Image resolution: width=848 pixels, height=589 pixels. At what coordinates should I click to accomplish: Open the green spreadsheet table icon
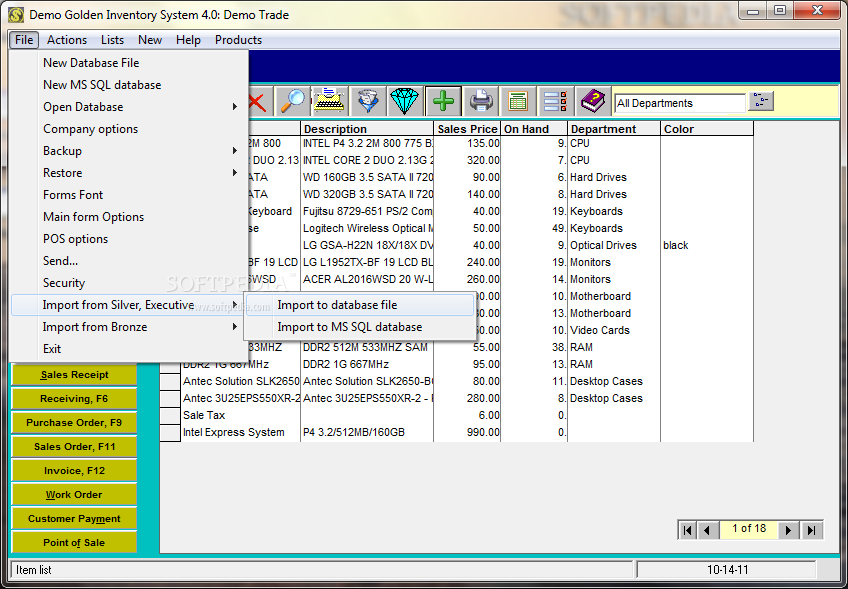click(518, 101)
